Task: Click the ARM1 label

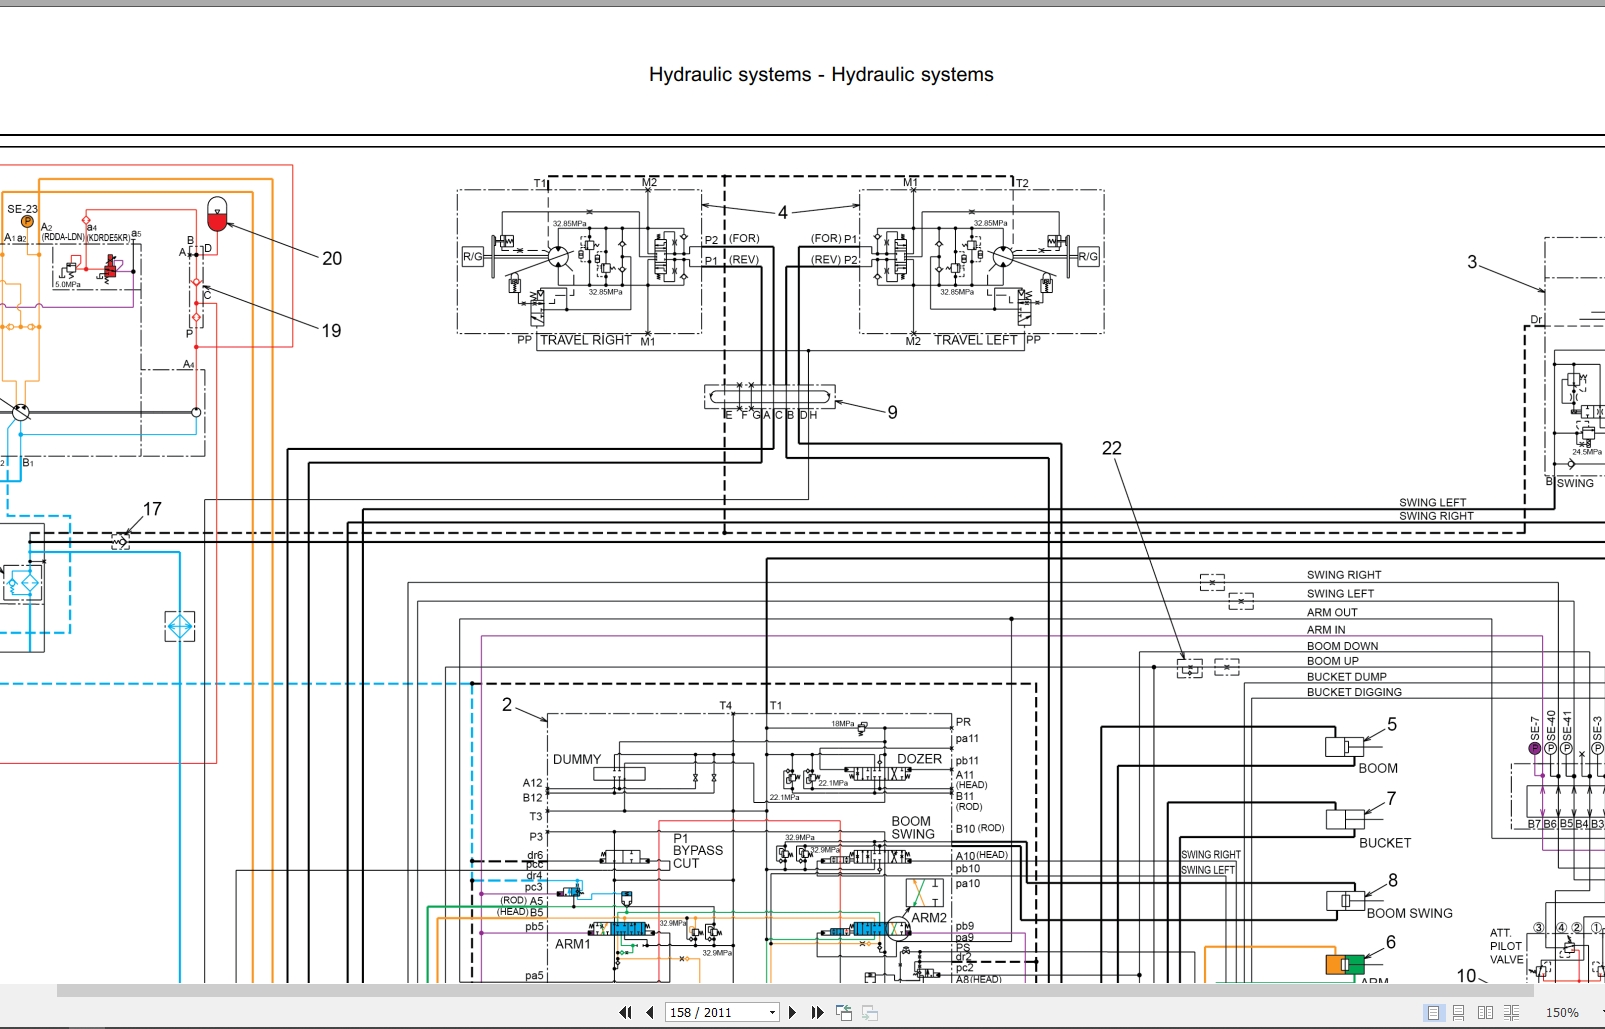Action: coord(573,944)
